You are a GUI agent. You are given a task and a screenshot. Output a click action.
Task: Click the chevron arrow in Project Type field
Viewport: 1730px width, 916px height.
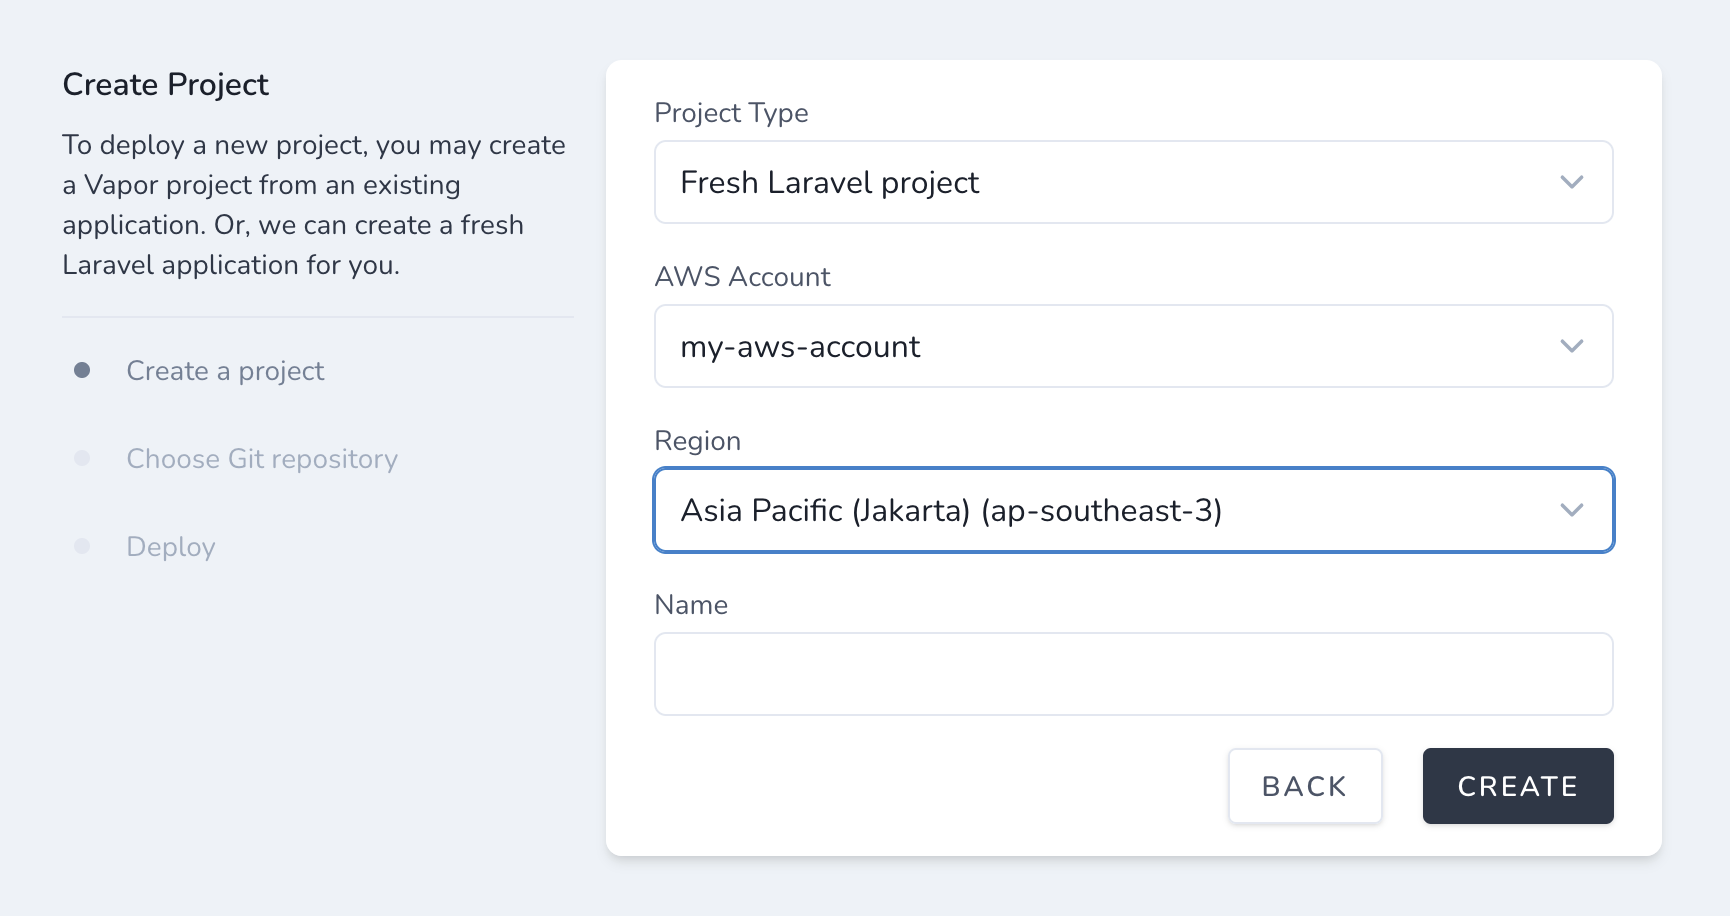1571,182
